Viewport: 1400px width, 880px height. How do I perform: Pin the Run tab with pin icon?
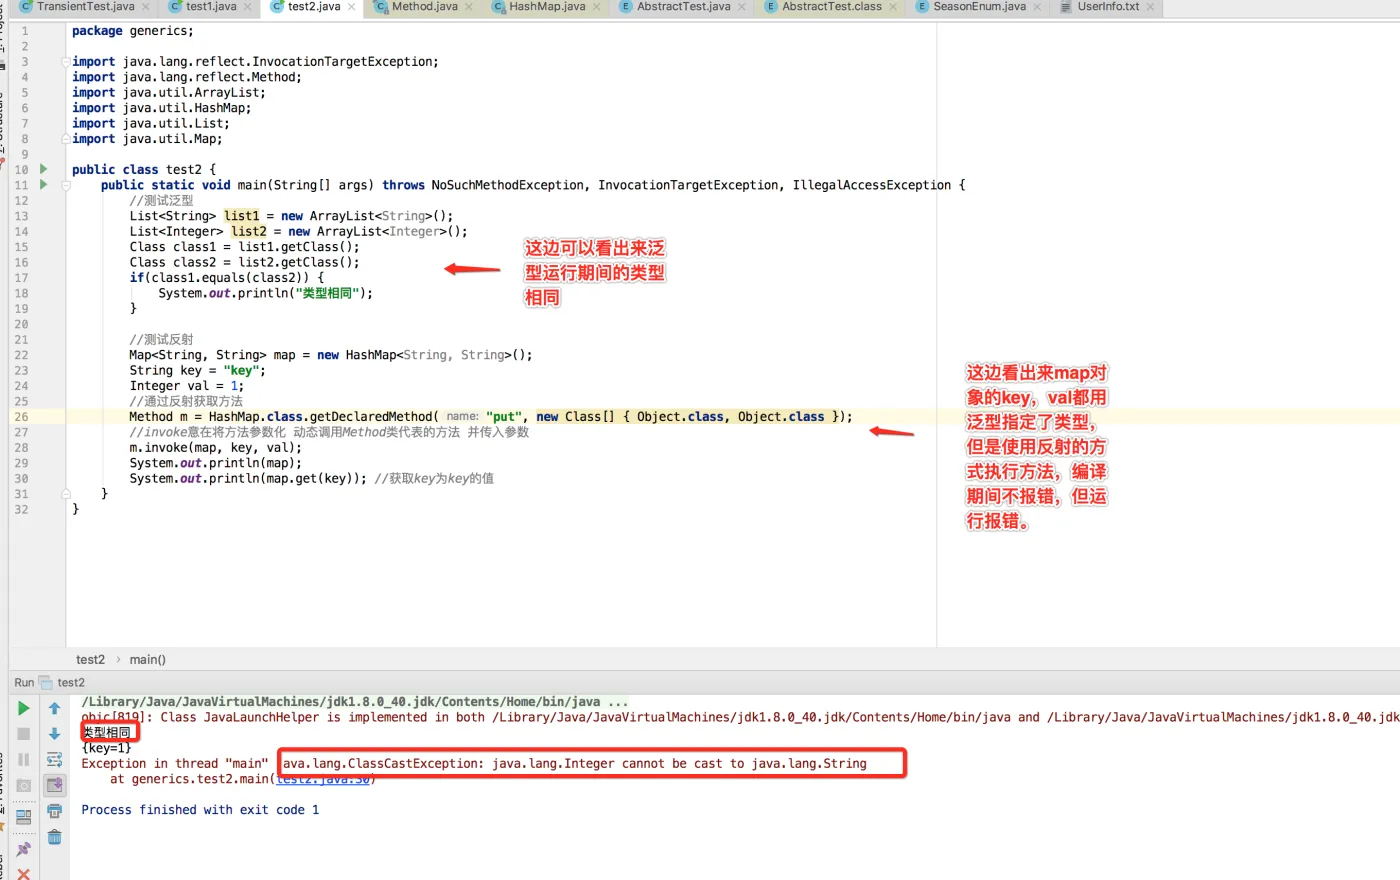pyautogui.click(x=23, y=849)
